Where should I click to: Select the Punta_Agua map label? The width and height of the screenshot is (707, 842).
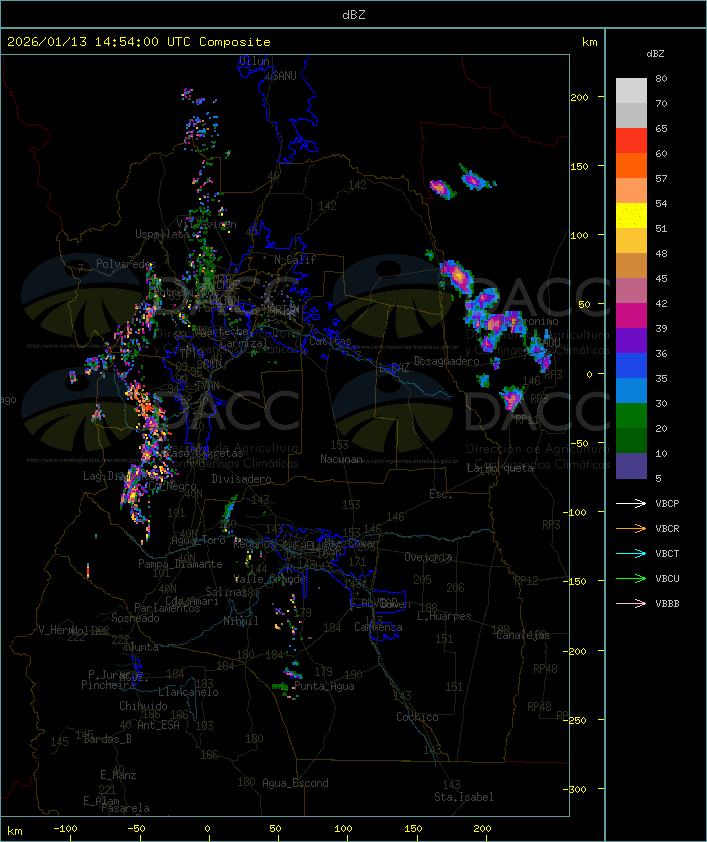pos(326,686)
